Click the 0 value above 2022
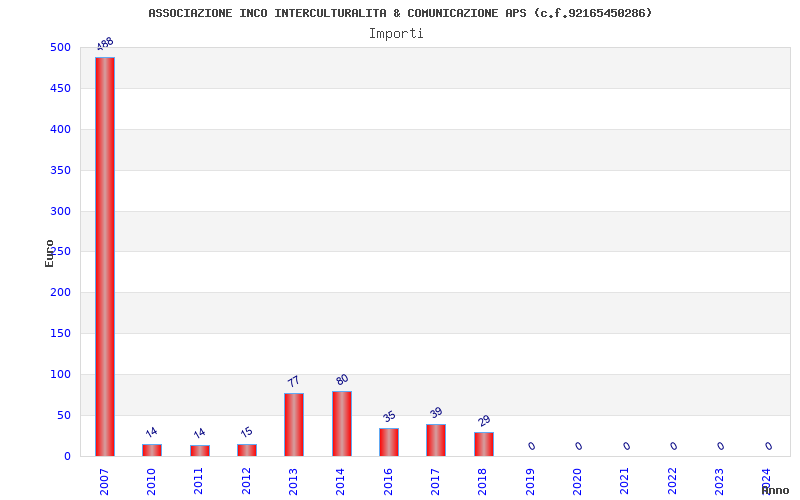 (673, 446)
